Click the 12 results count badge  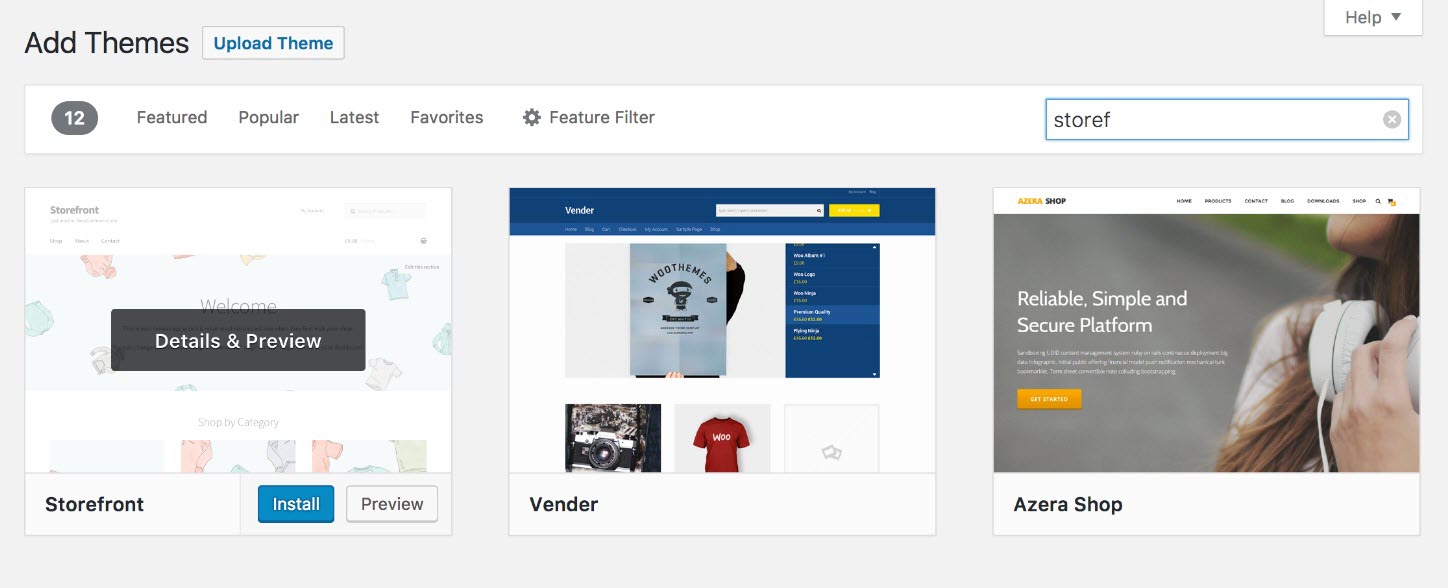coord(75,119)
